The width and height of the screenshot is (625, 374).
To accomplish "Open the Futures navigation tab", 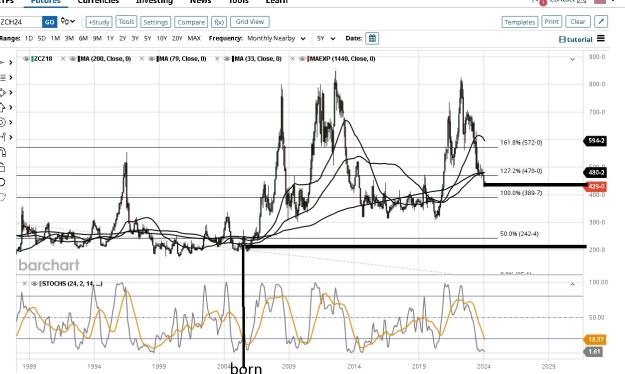I will (x=45, y=2).
